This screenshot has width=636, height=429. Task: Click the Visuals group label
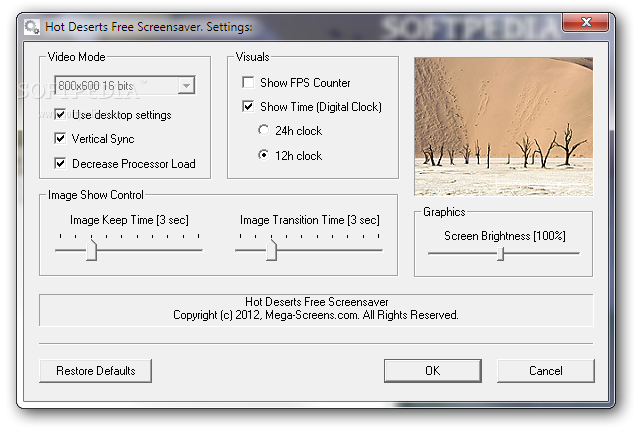tap(252, 57)
